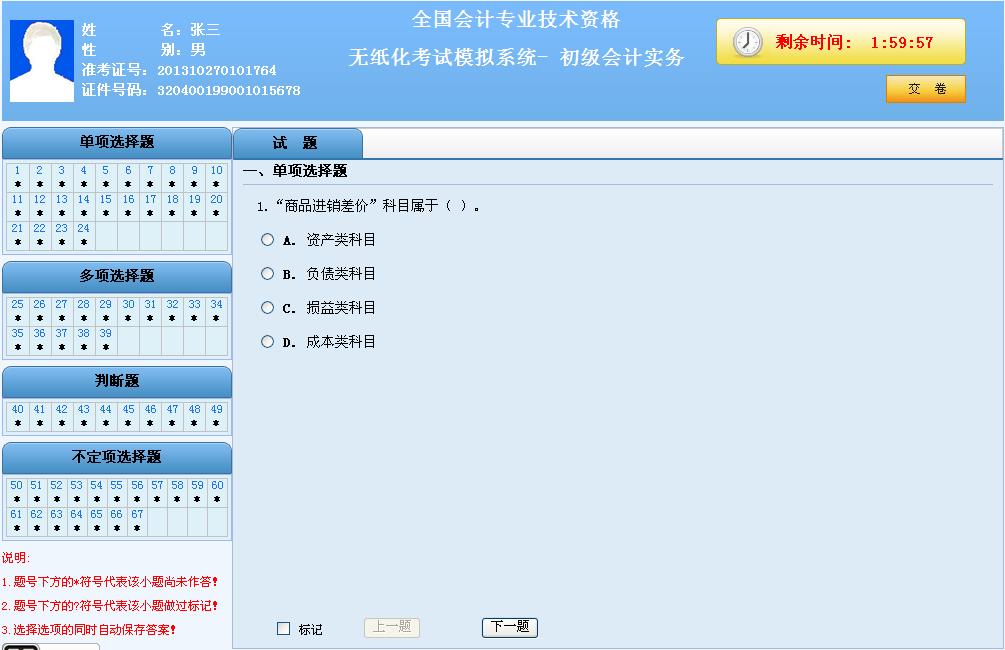Viewport: 1005px width, 650px height.
Task: Click the 判断题 section header
Action: tap(117, 381)
